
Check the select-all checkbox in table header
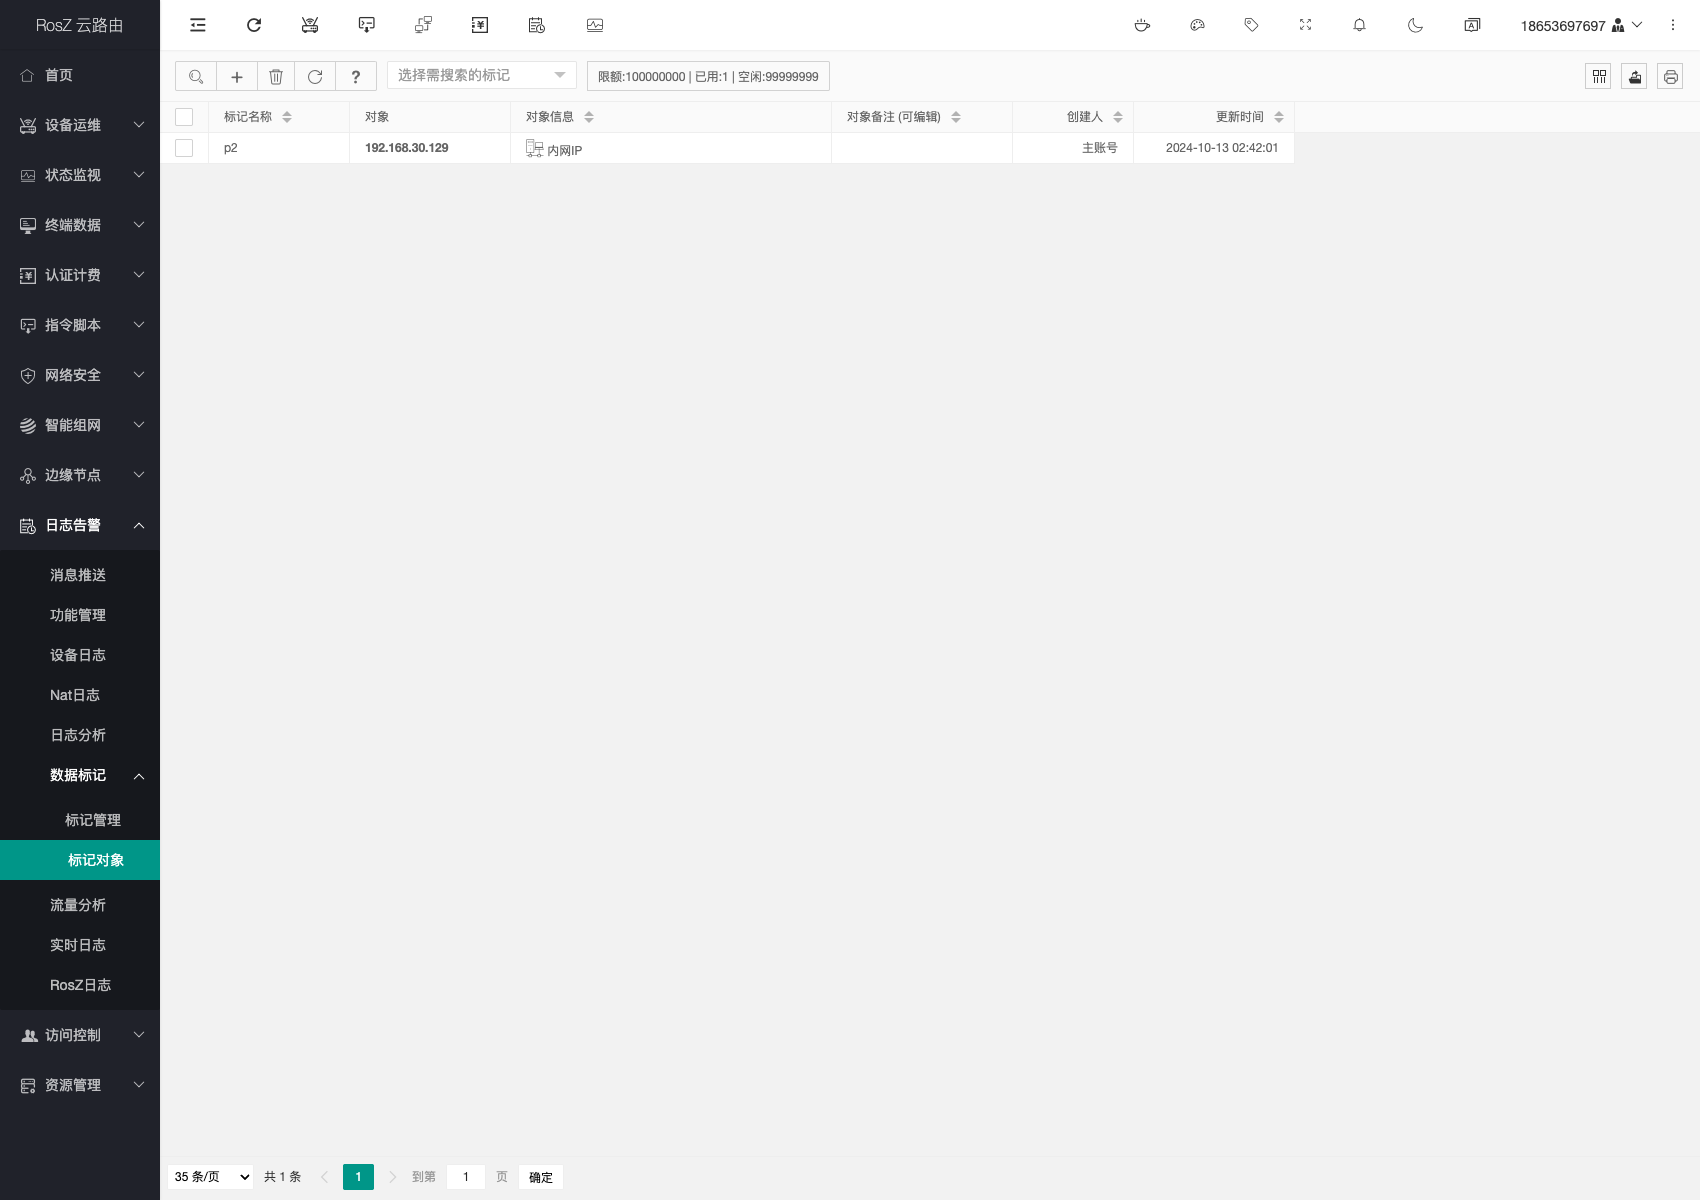[x=184, y=117]
